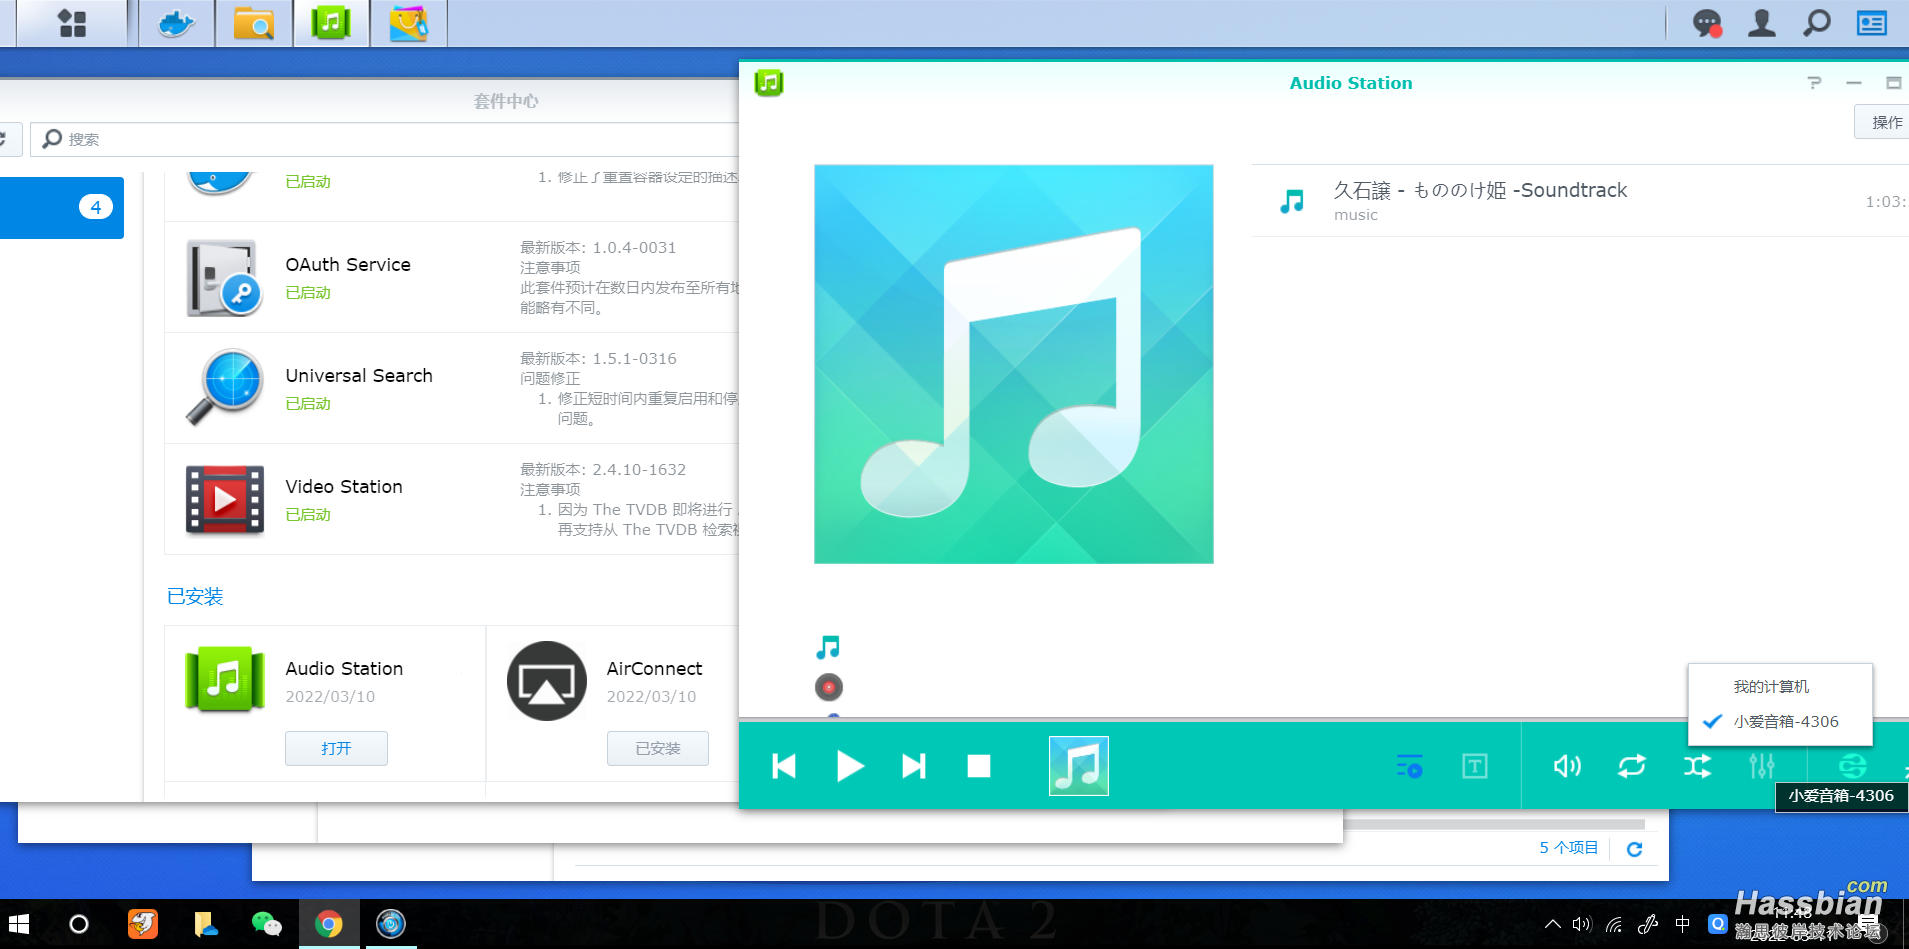Open the DSM main menu grid icon
The image size is (1909, 949).
(x=72, y=23)
